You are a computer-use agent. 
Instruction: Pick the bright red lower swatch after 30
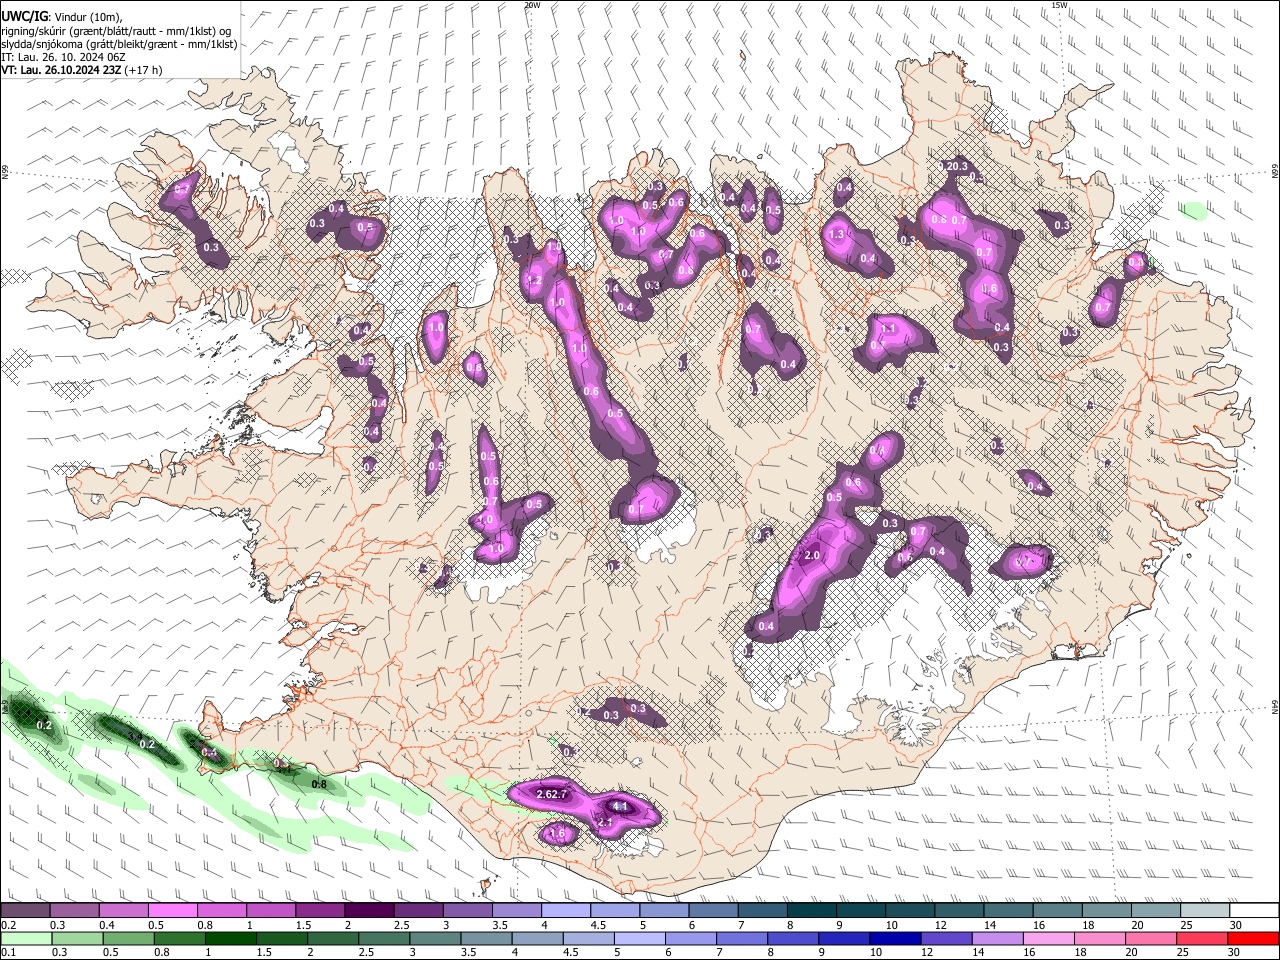coord(1255,939)
